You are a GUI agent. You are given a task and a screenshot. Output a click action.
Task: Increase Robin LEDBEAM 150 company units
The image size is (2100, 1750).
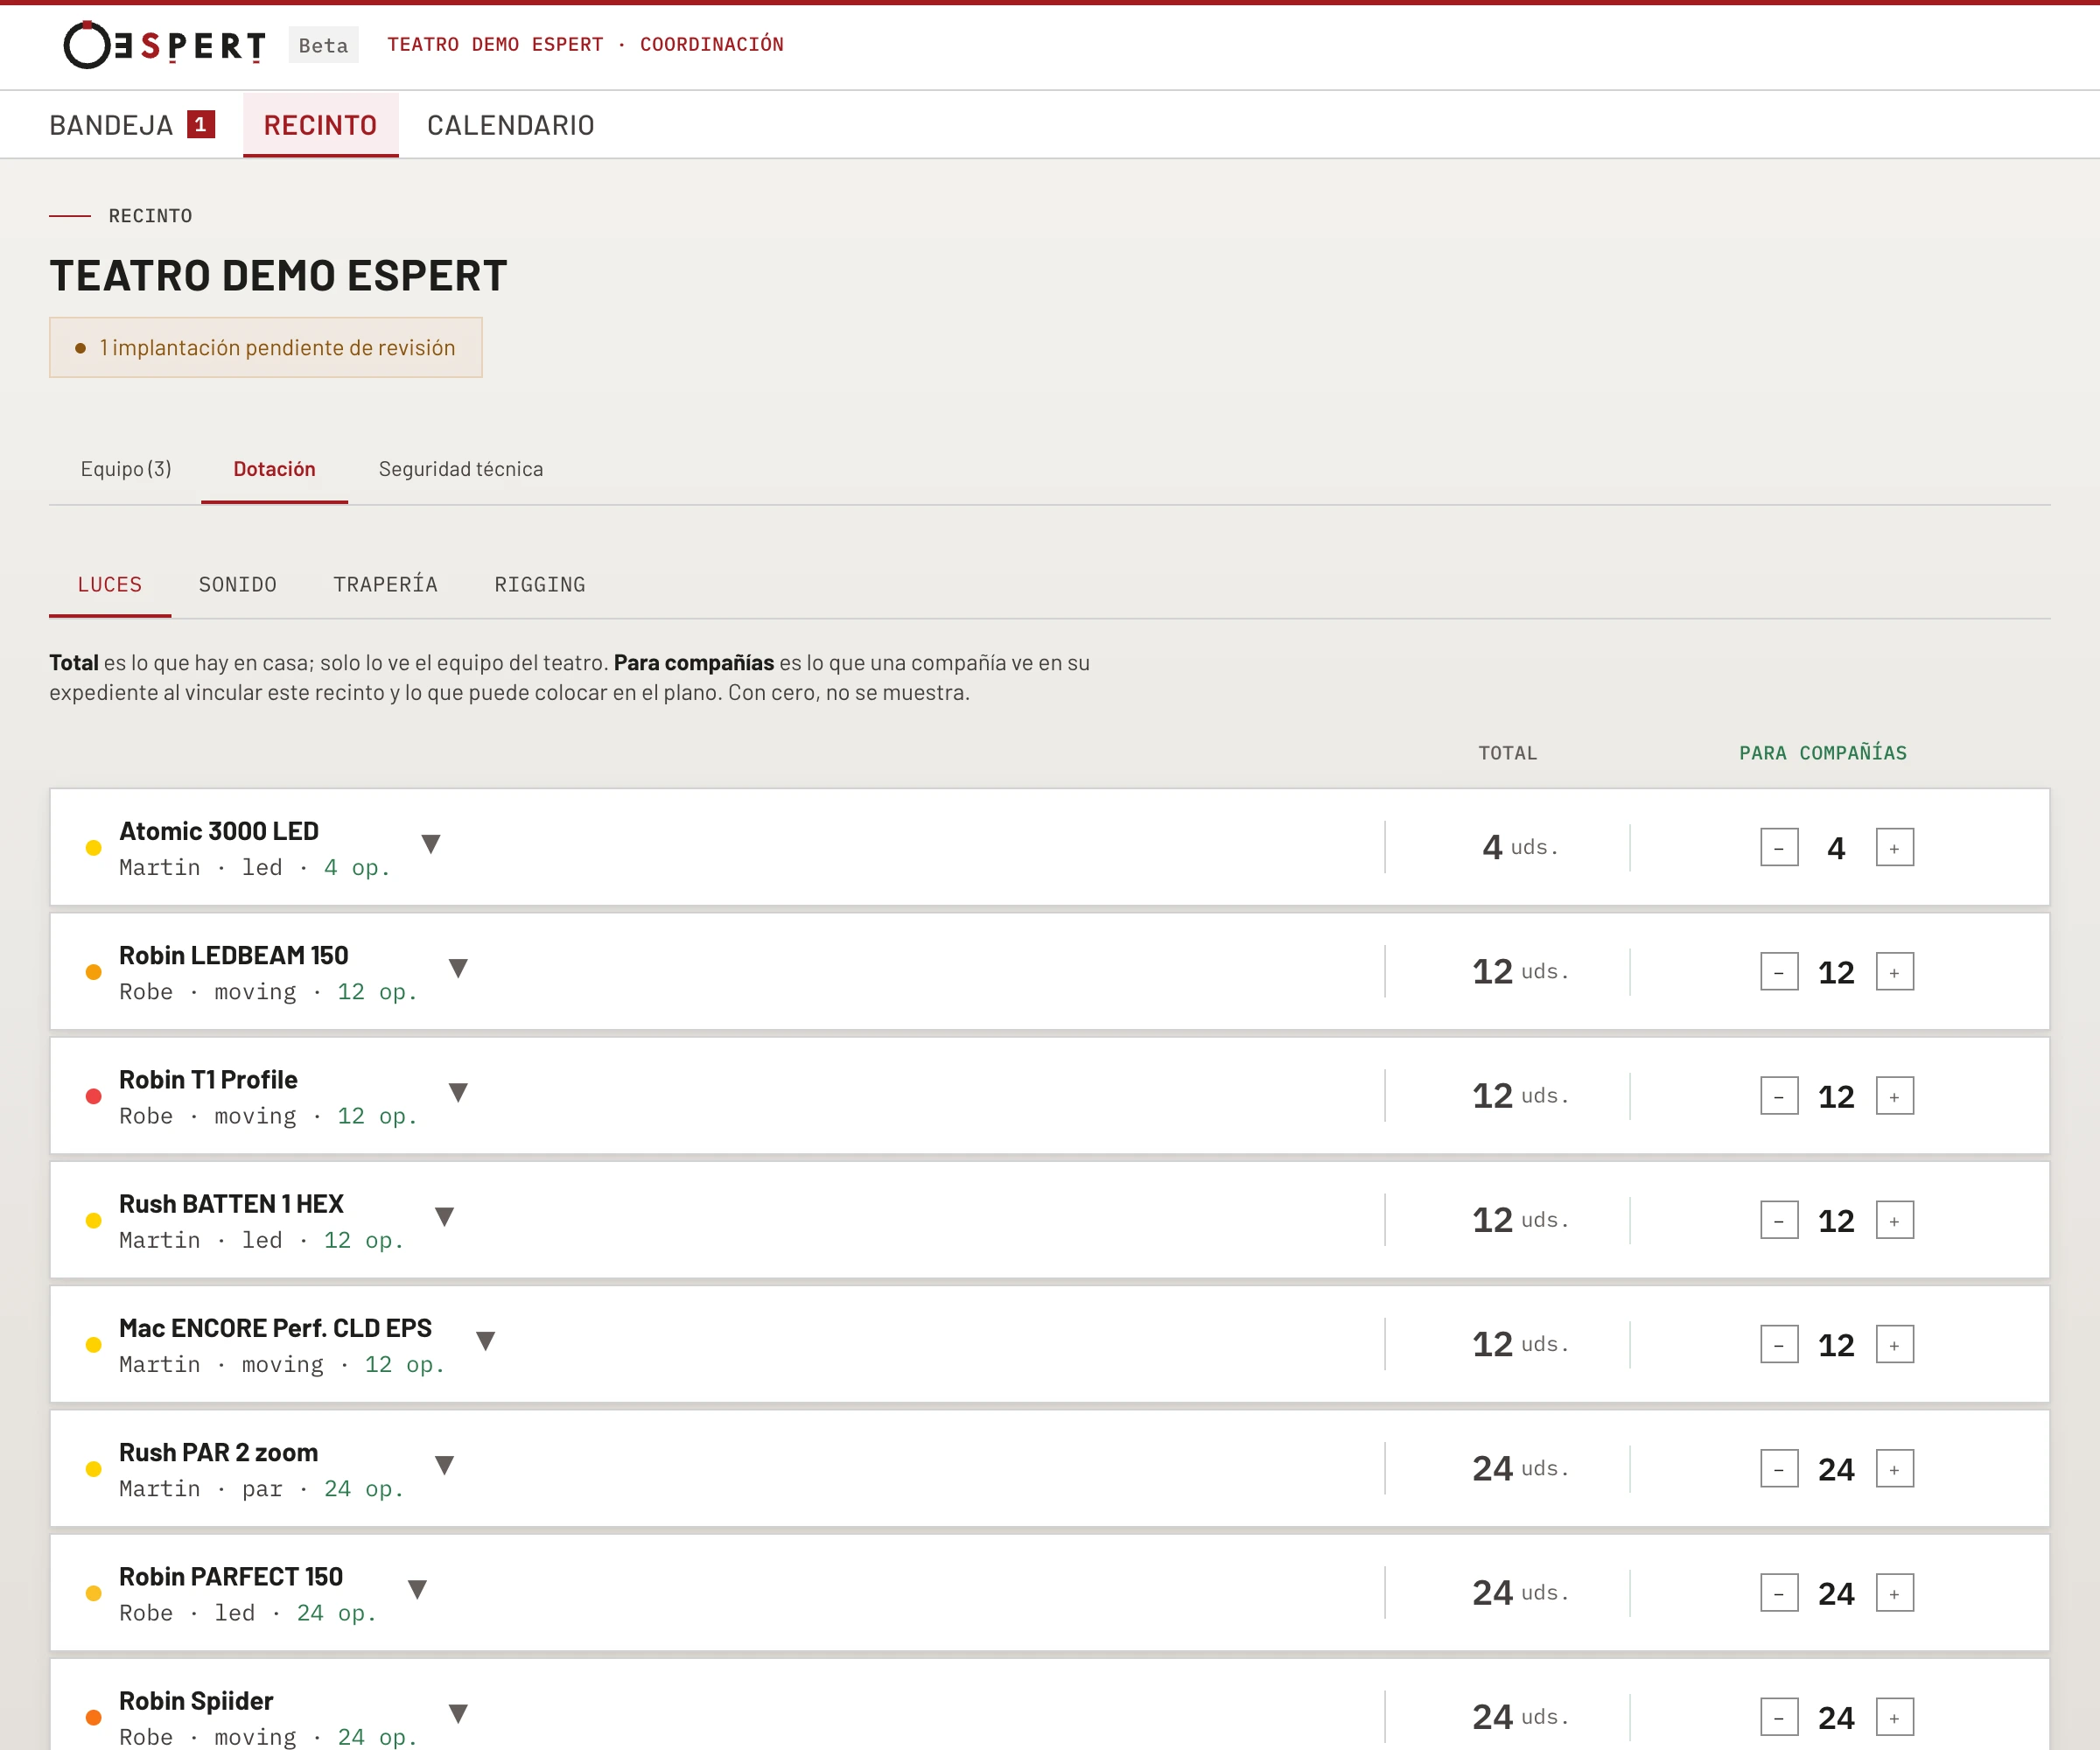click(x=1894, y=972)
